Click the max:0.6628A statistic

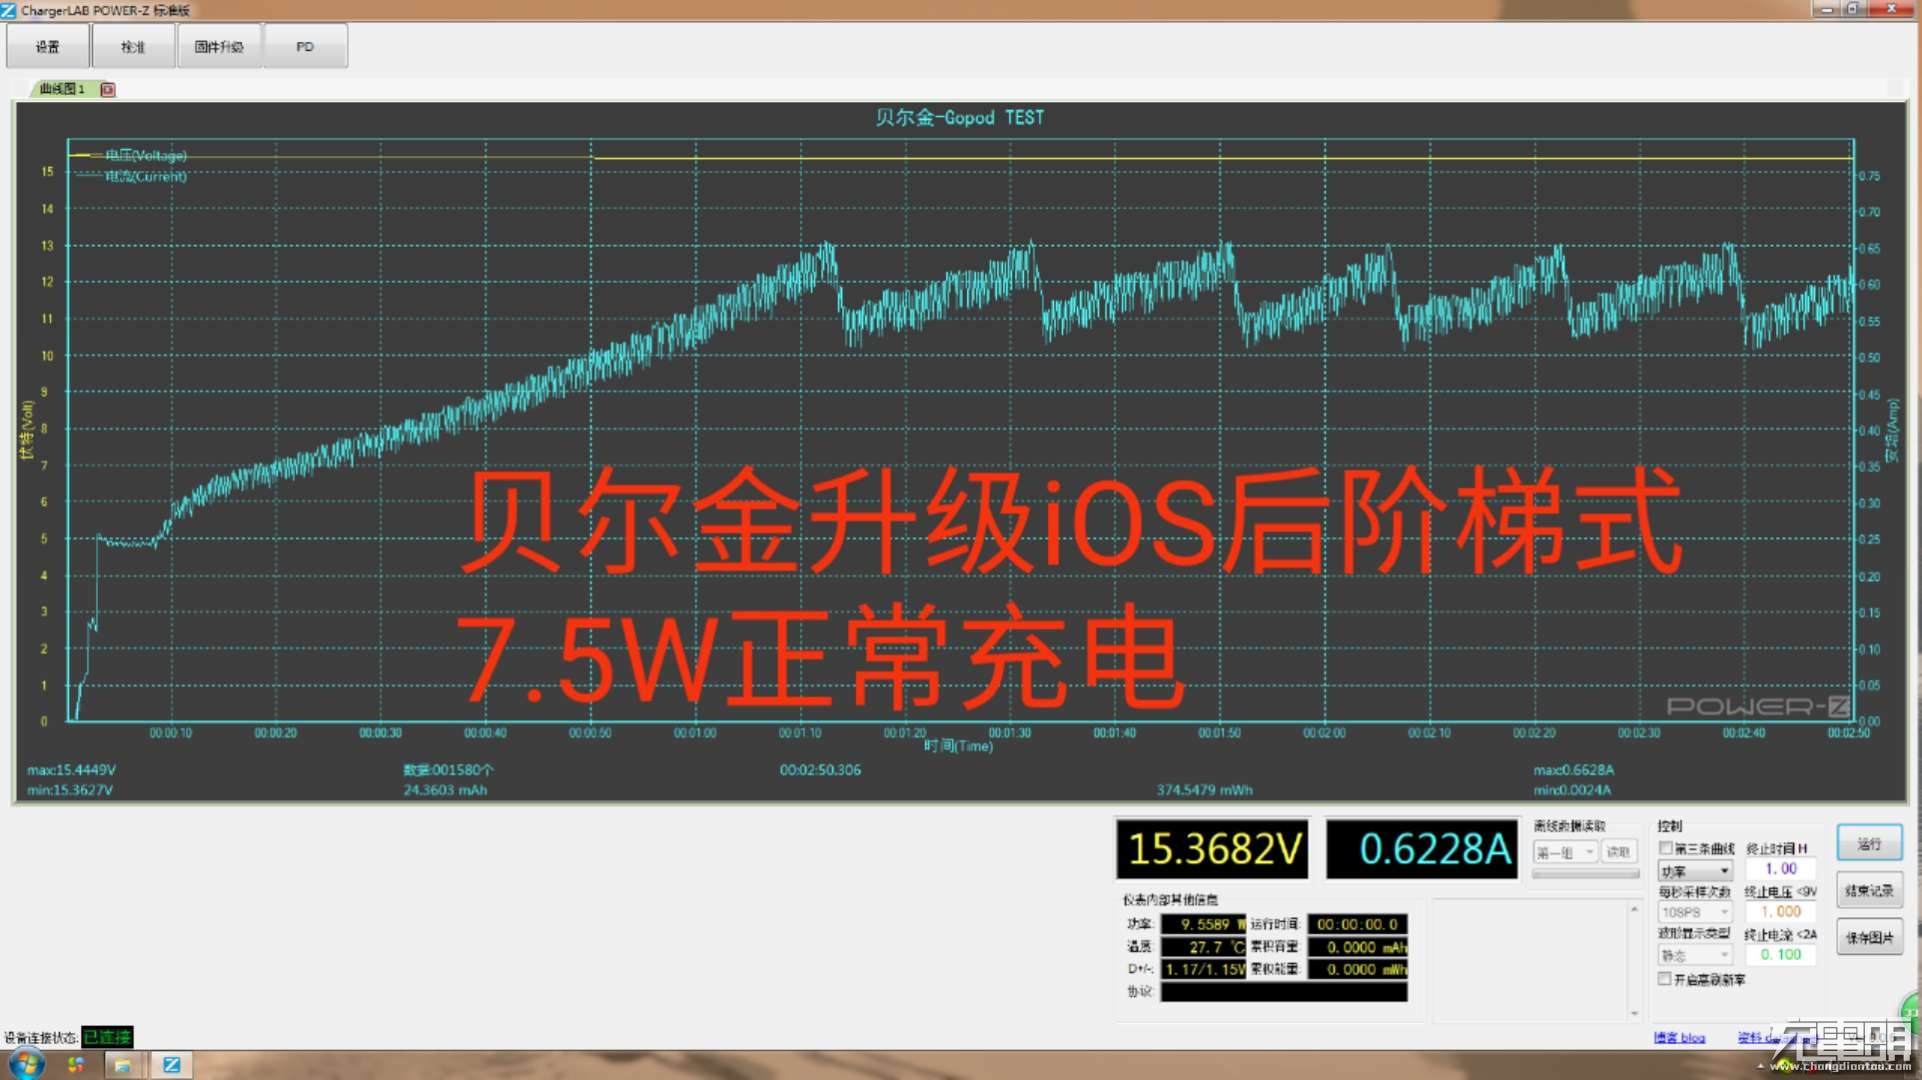click(x=1574, y=770)
